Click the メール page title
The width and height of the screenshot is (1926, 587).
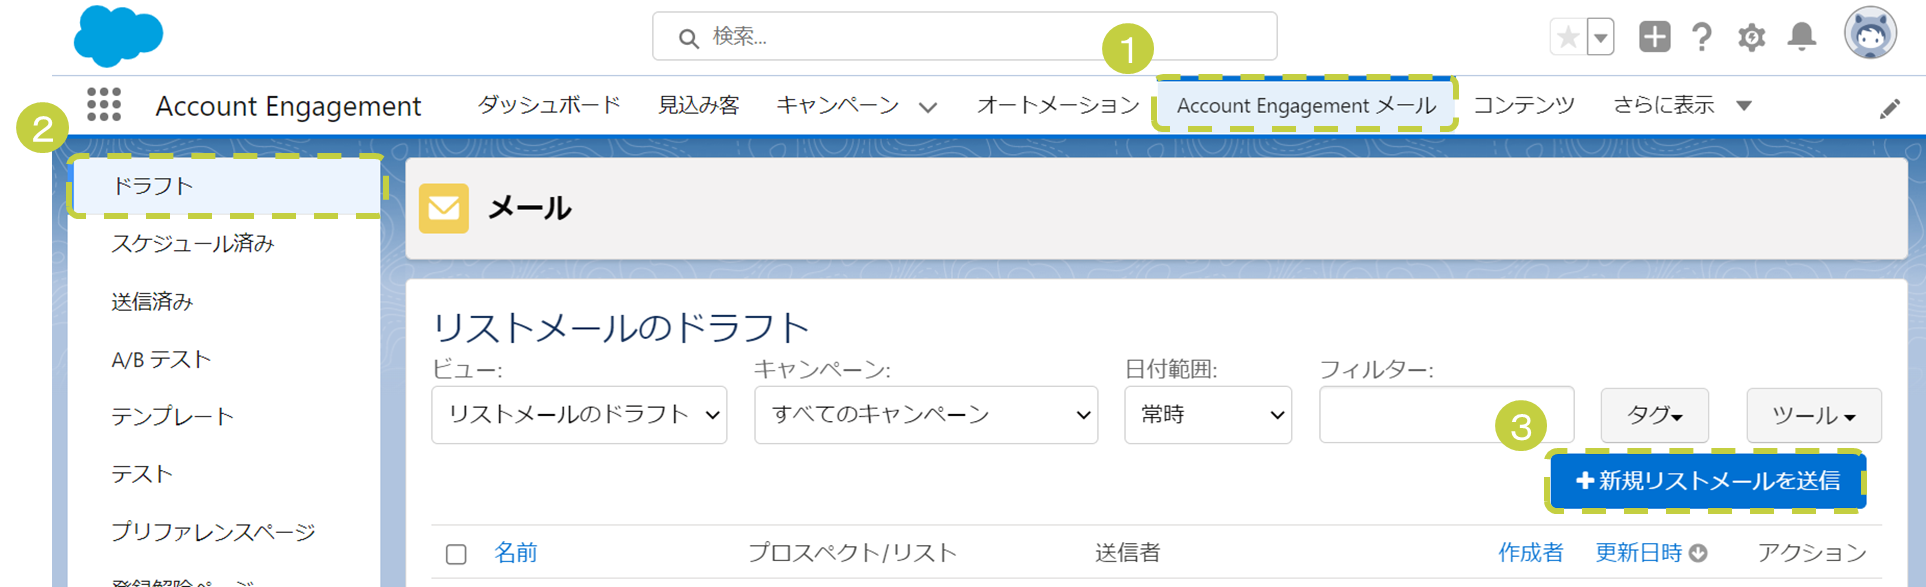point(529,208)
